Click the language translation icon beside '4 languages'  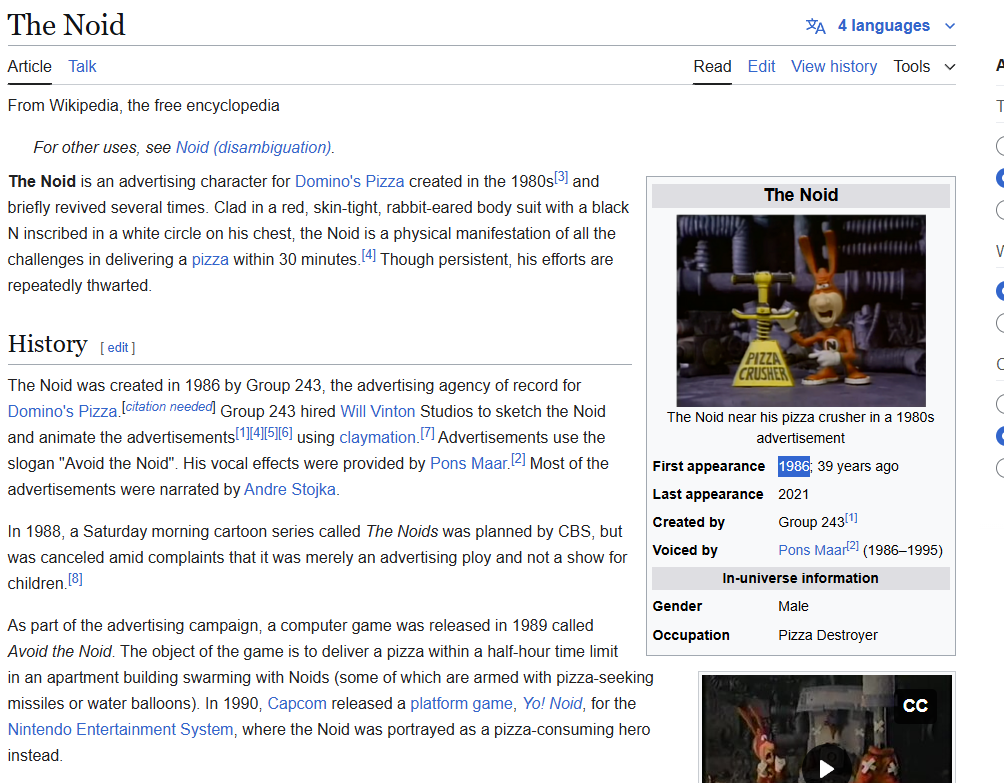coord(815,26)
